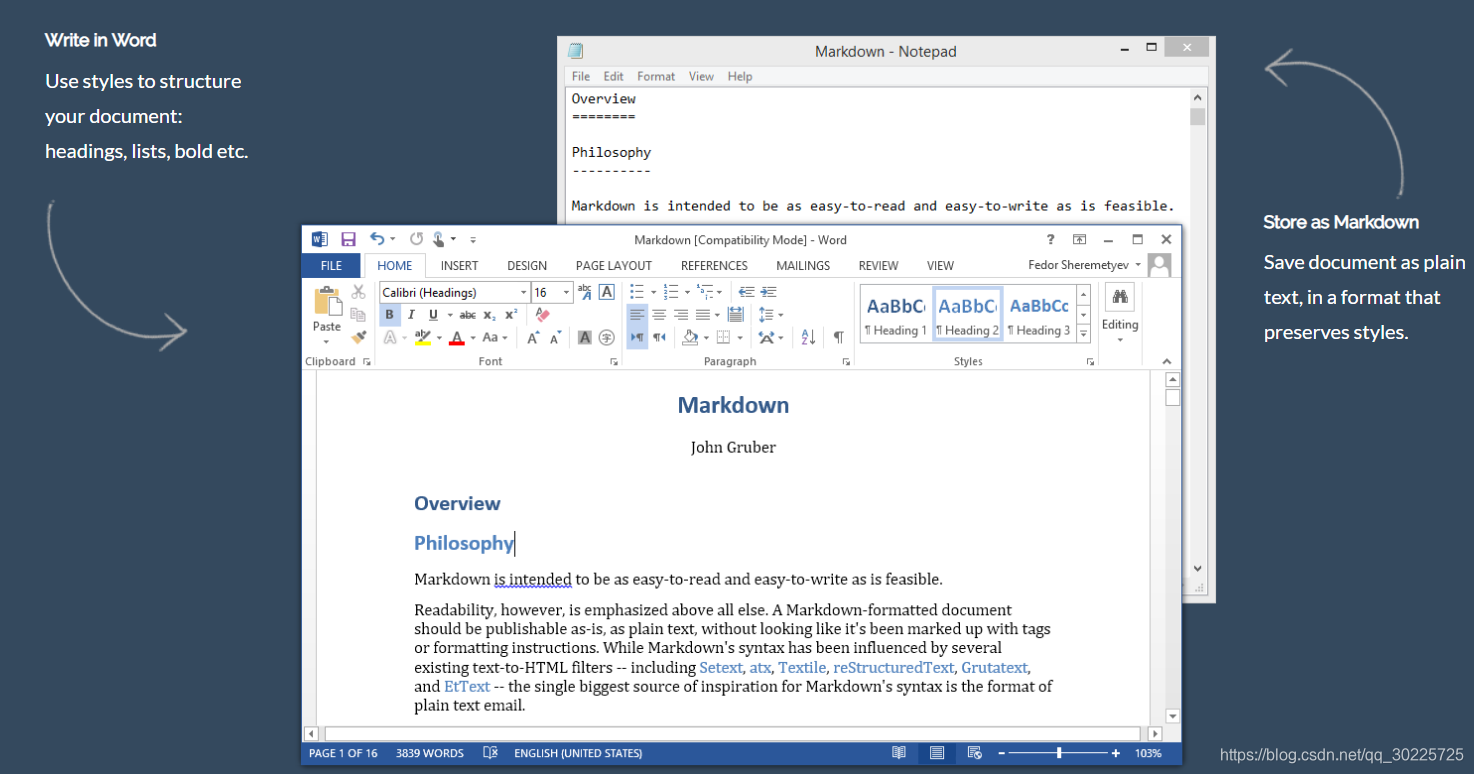The height and width of the screenshot is (774, 1474).
Task: Open the font color dropdown arrow
Action: 472,338
